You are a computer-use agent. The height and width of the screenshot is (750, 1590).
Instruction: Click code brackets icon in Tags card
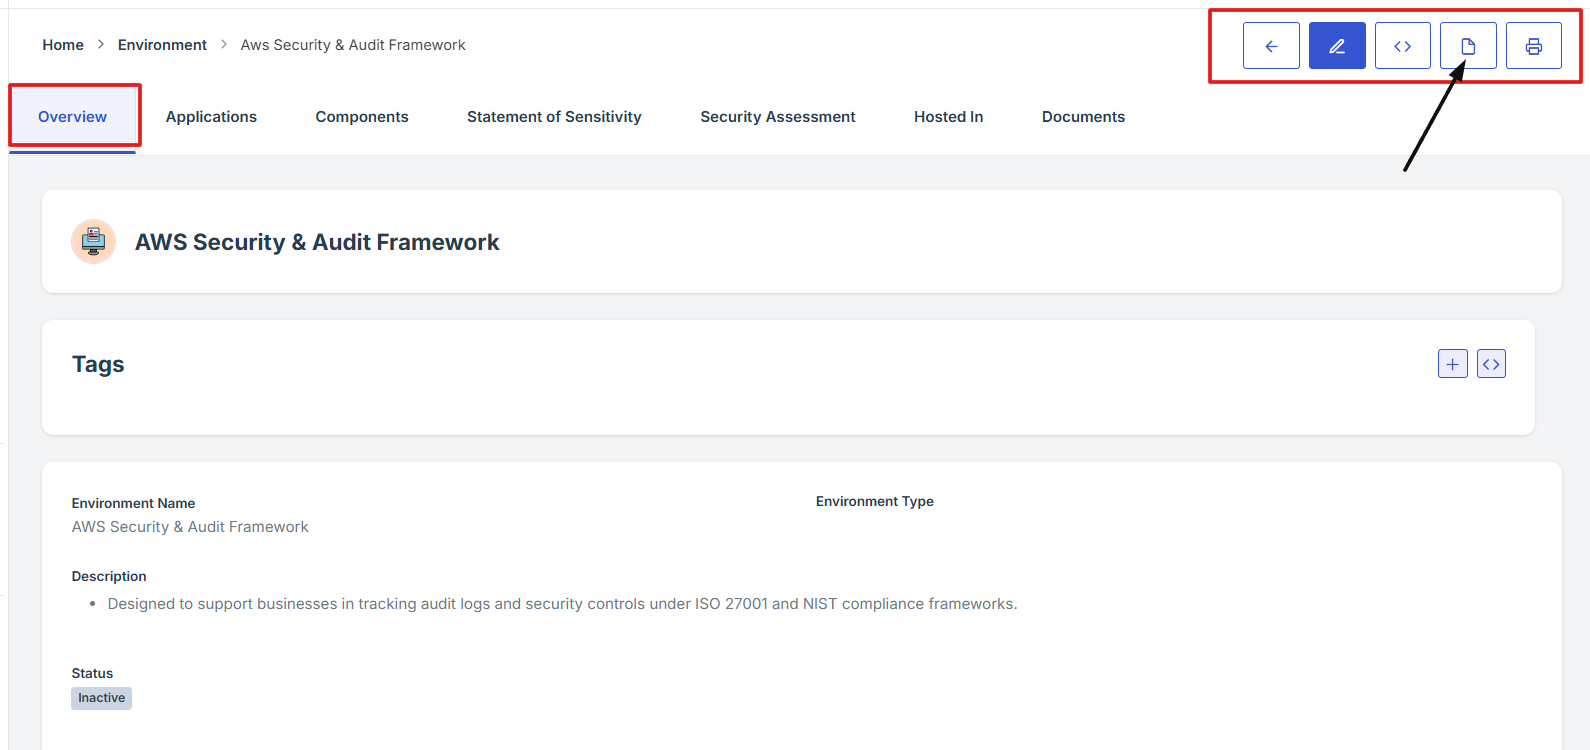(x=1491, y=364)
